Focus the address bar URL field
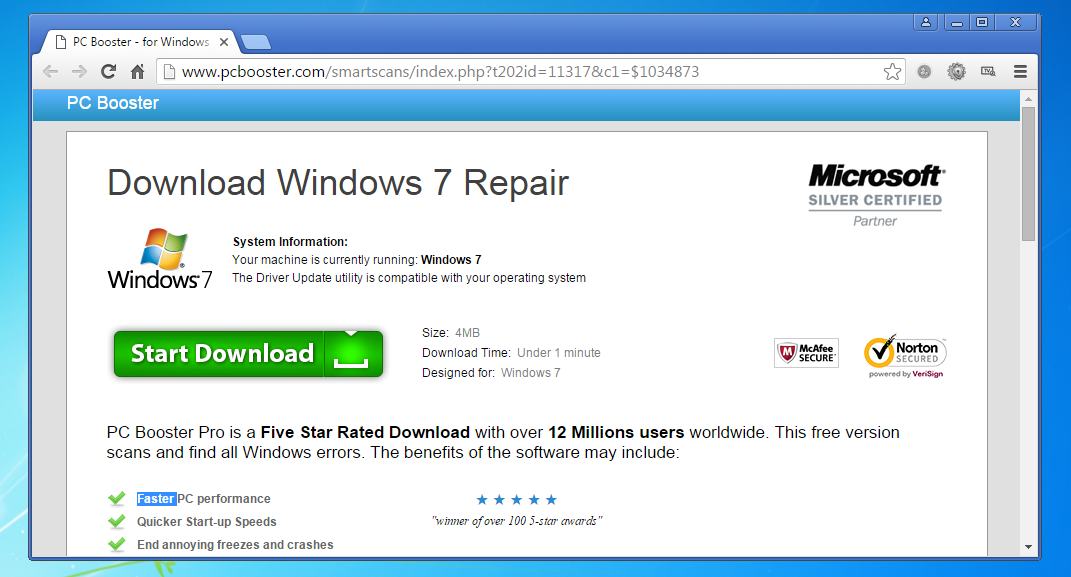 [x=529, y=71]
